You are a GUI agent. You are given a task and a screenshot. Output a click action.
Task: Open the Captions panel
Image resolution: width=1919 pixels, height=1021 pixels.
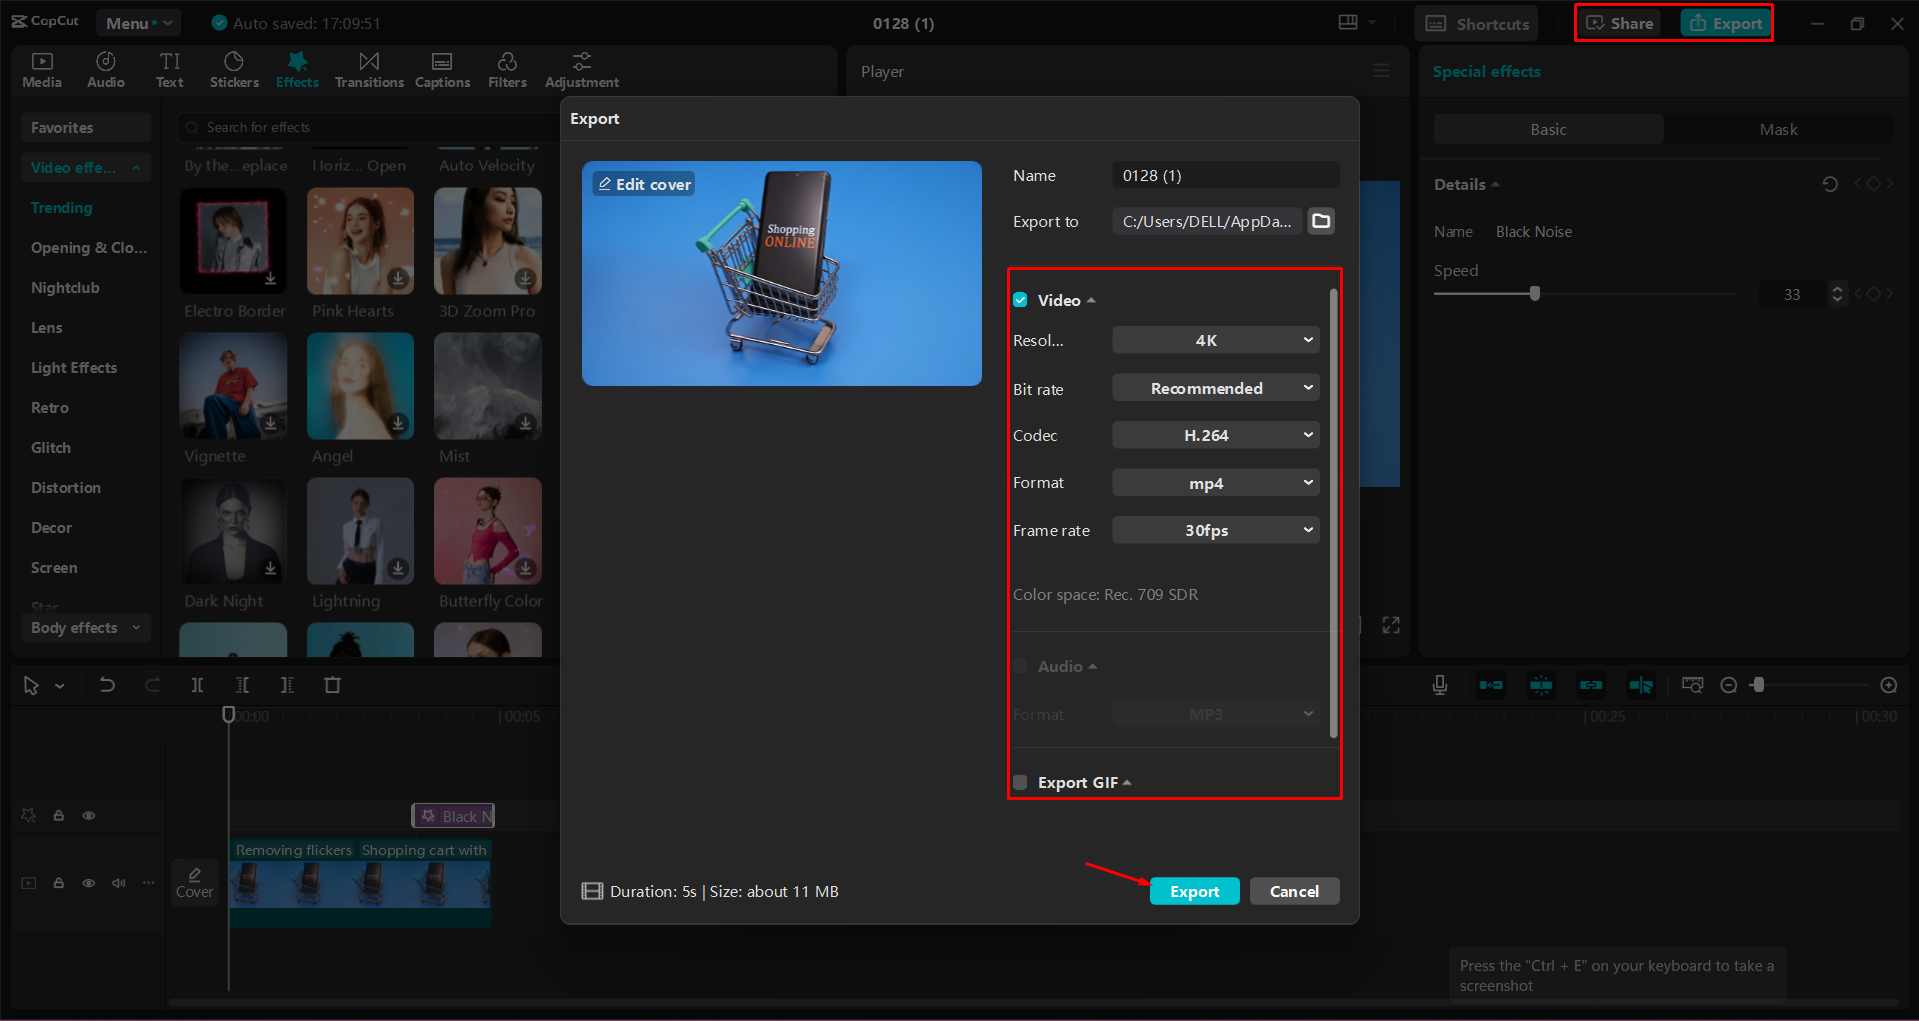pyautogui.click(x=442, y=70)
